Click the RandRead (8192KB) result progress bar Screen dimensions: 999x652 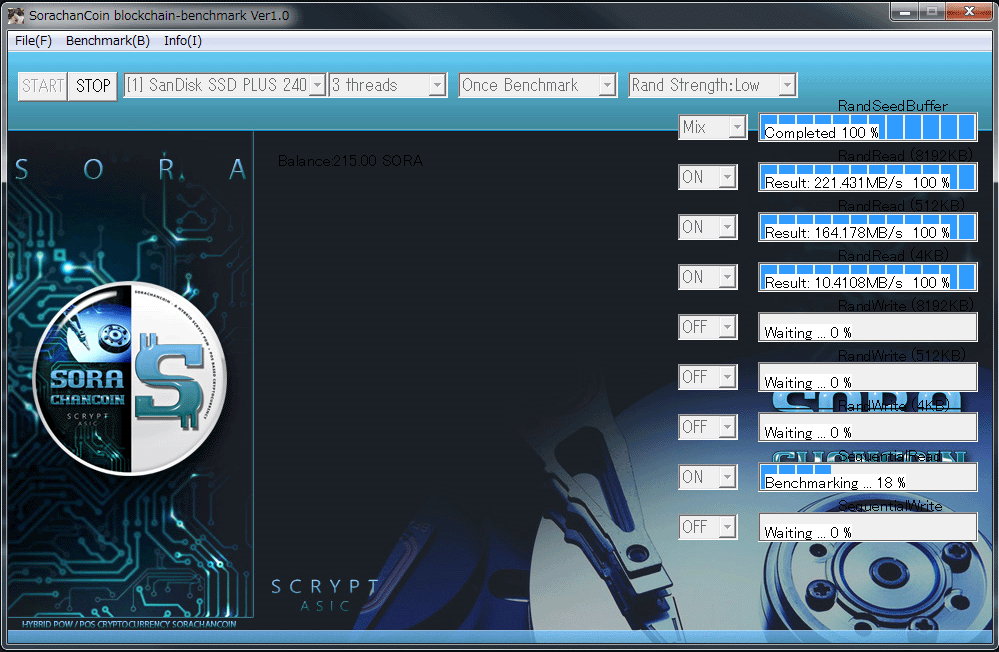click(x=868, y=177)
